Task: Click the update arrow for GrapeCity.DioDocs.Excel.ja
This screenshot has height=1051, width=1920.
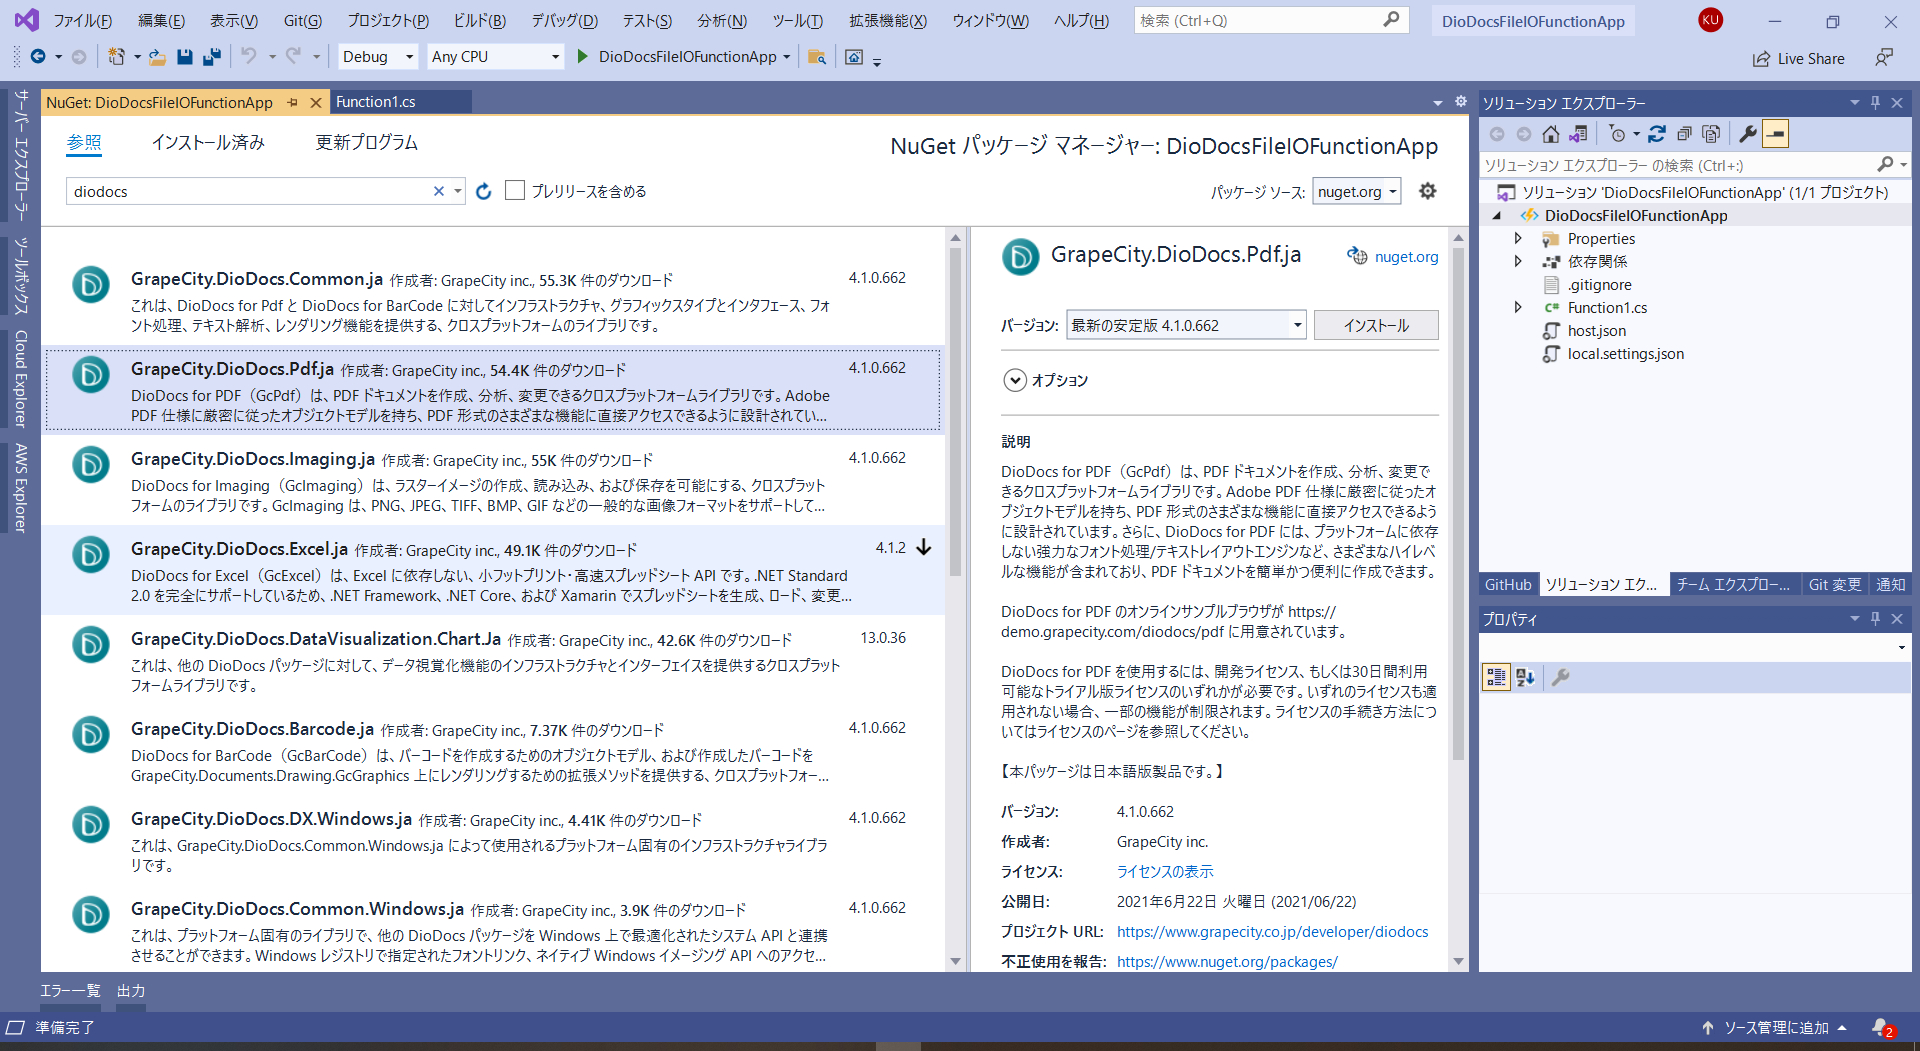Action: (x=924, y=547)
